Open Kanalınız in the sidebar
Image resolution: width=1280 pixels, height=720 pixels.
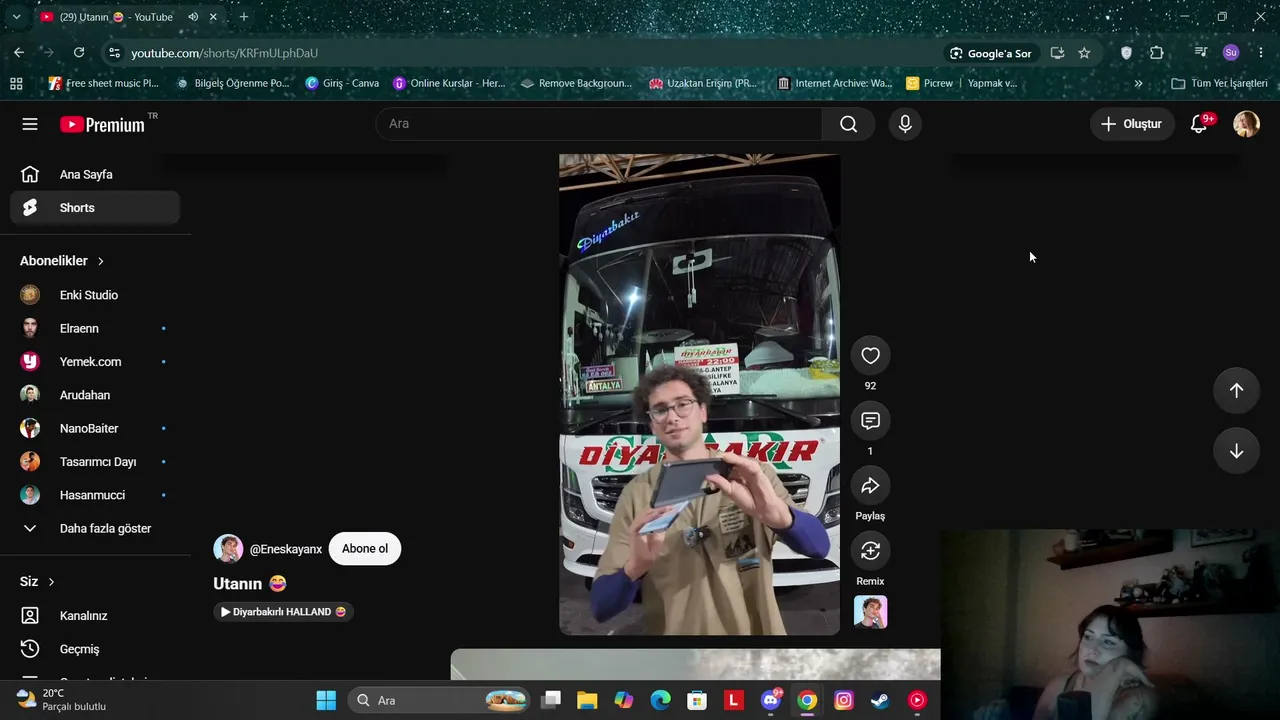tap(95, 616)
